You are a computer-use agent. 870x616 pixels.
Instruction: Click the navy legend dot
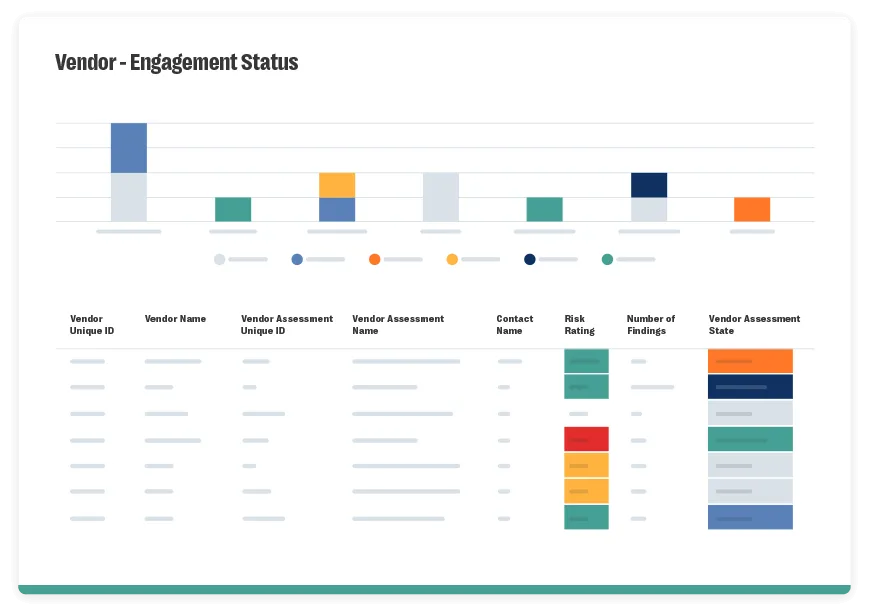pos(530,260)
